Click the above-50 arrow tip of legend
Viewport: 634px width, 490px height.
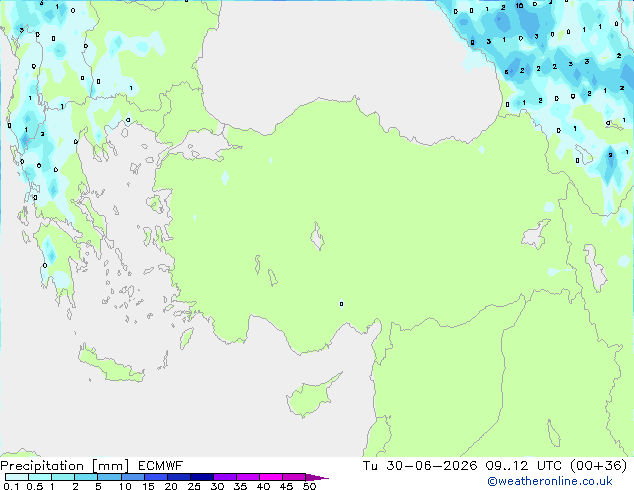[x=317, y=477]
